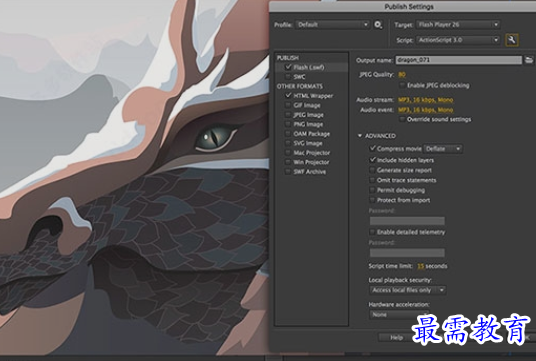Enable Mac Projector format
The width and height of the screenshot is (536, 361).
point(288,152)
